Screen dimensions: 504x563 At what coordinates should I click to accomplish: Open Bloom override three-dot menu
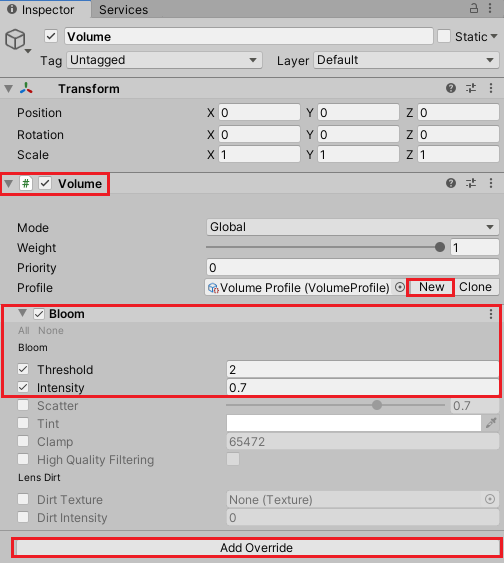491,314
